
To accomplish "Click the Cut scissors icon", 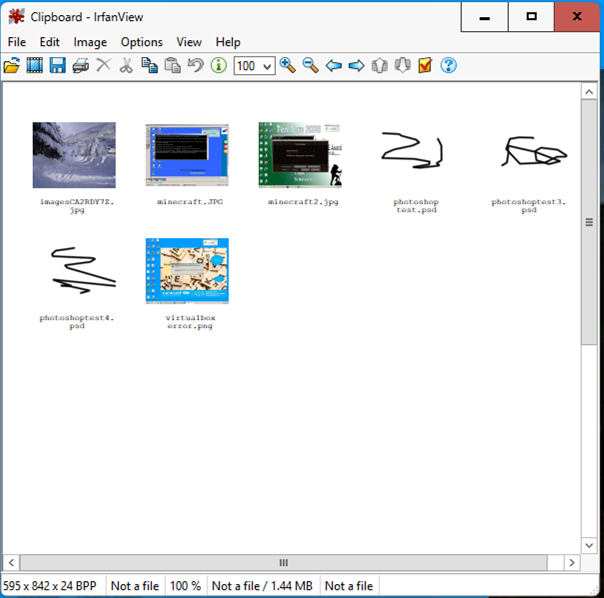I will pyautogui.click(x=126, y=66).
